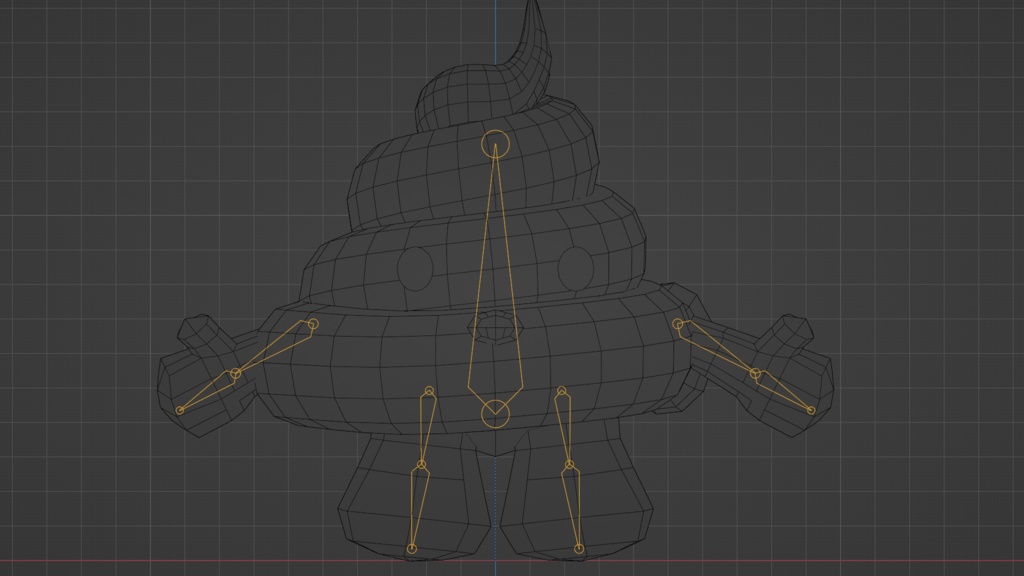
Task: Click the character's mouth mesh
Action: (x=496, y=327)
